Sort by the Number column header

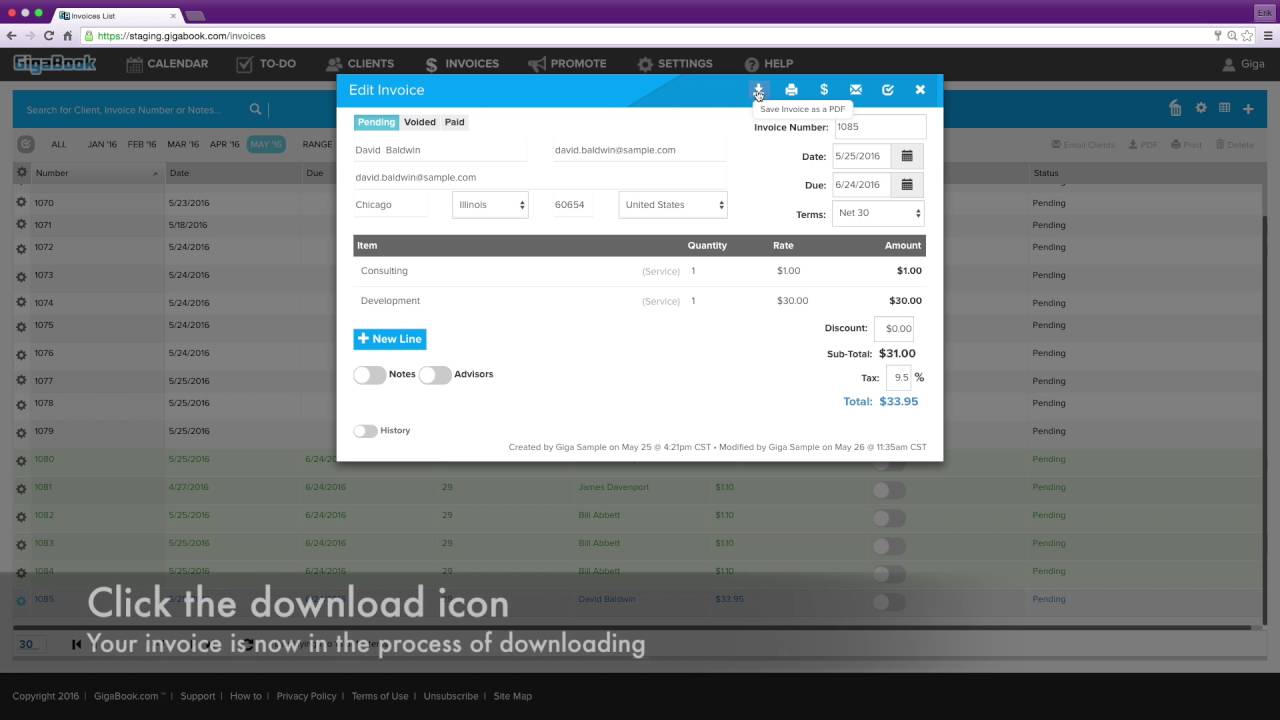[52, 173]
